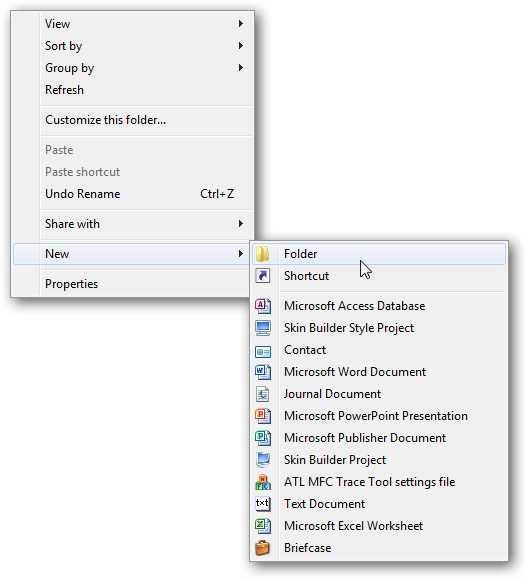Choose Undo Rename

tap(133, 194)
